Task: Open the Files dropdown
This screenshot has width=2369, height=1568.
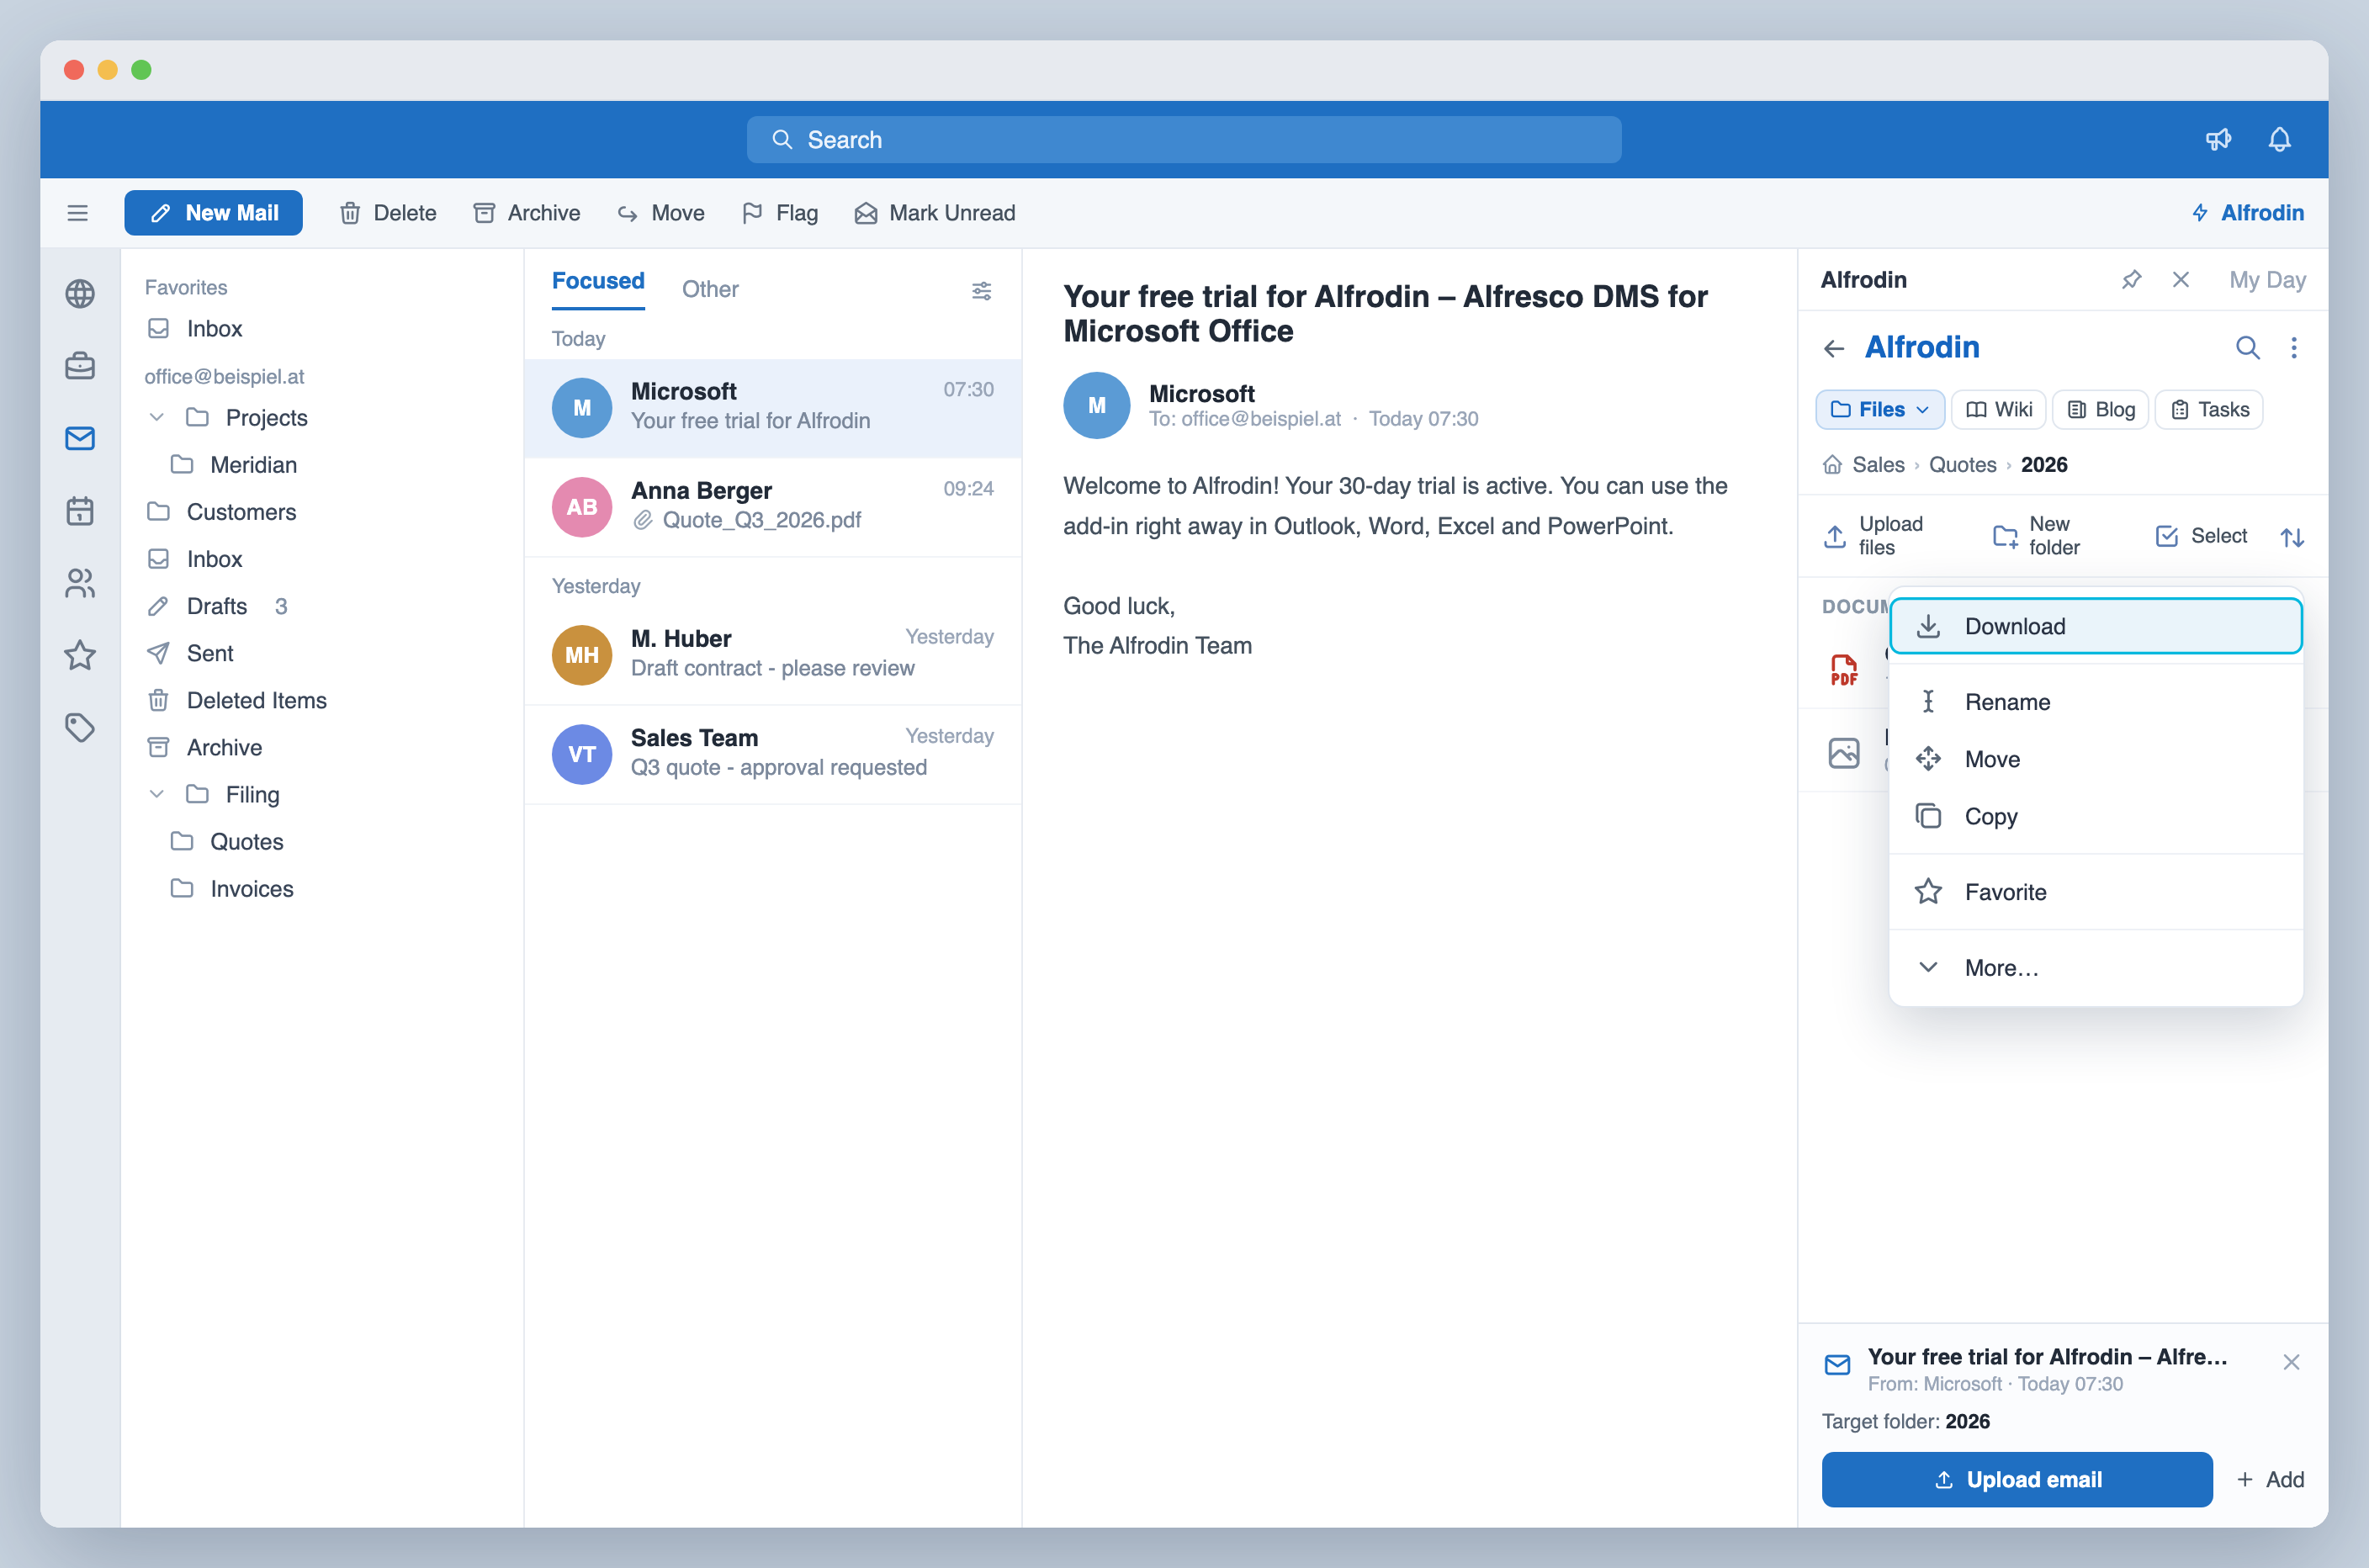Action: (x=1879, y=410)
